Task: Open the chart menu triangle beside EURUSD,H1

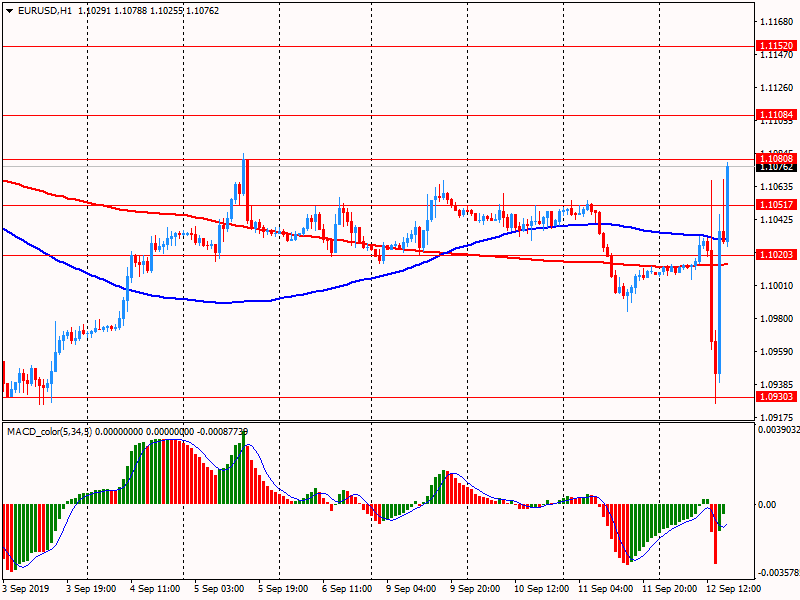Action: coord(10,11)
